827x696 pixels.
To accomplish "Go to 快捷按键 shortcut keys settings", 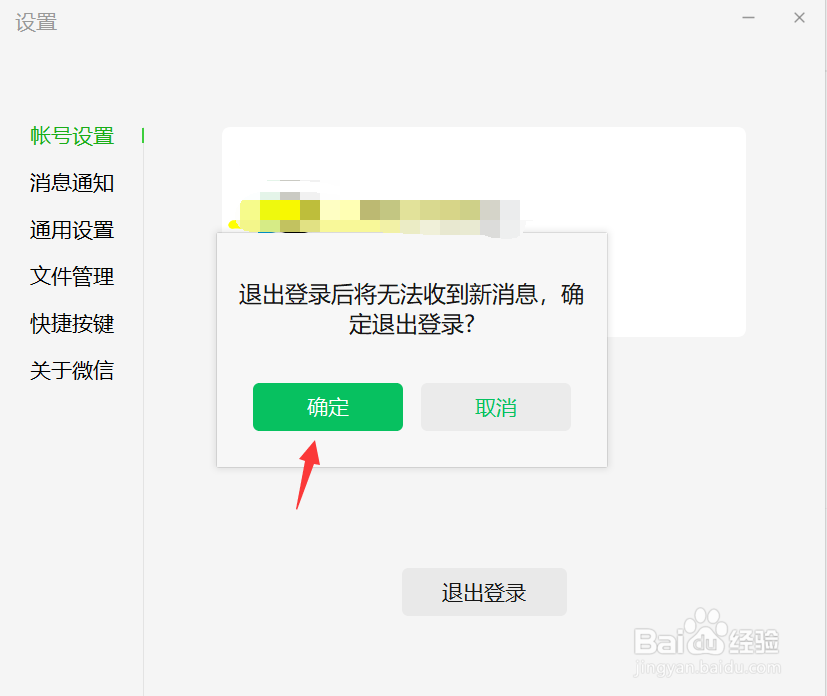I will [x=72, y=323].
